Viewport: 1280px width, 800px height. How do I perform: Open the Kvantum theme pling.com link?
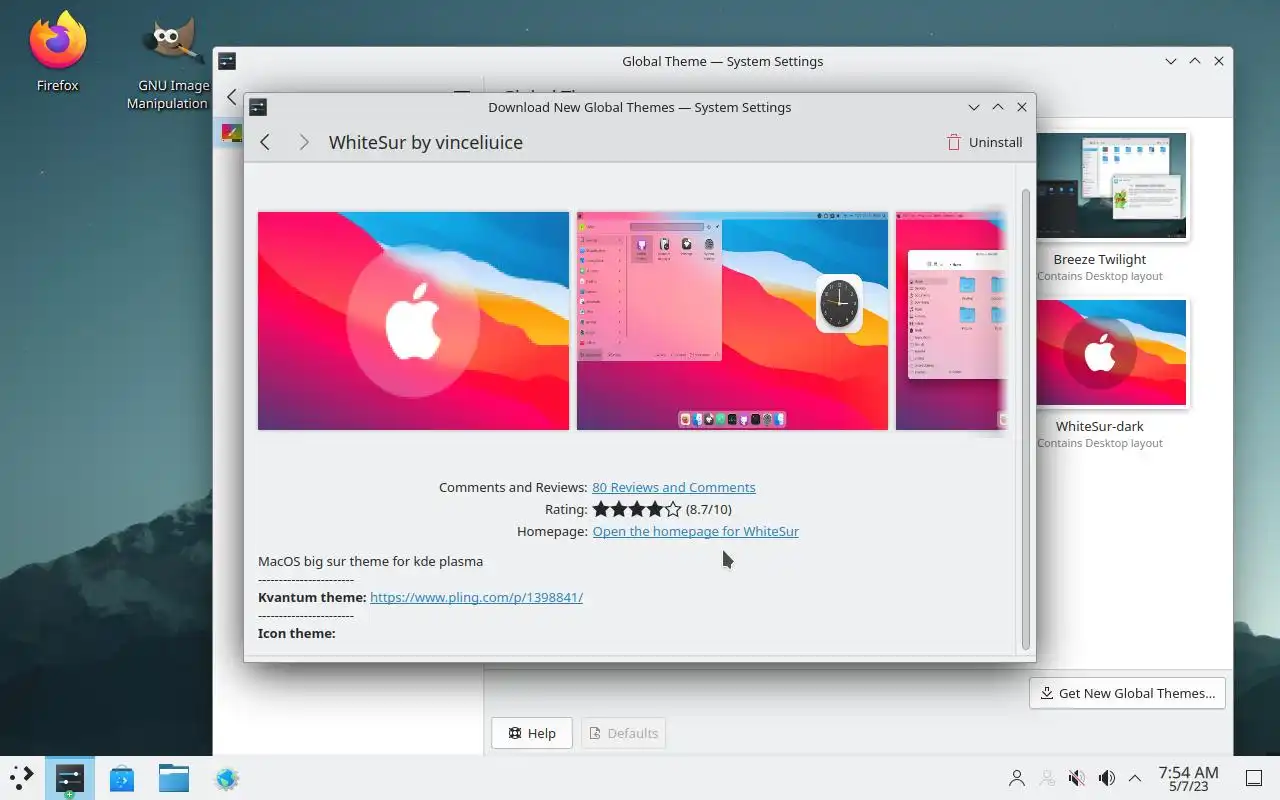476,597
